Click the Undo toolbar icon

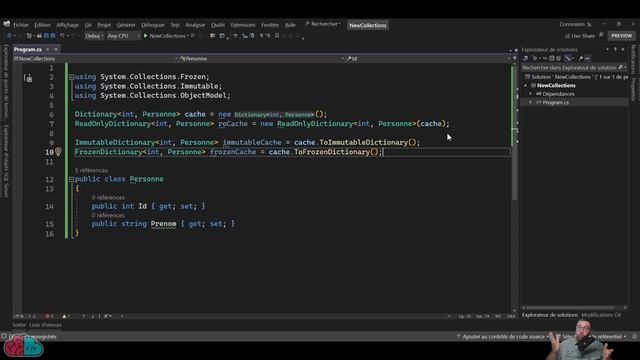point(62,36)
